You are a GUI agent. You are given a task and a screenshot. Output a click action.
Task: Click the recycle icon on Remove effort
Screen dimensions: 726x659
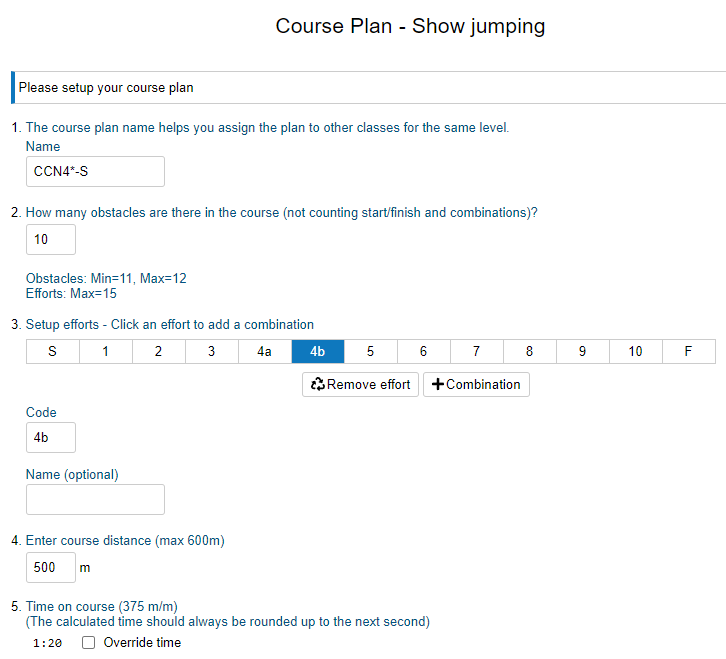pos(318,385)
